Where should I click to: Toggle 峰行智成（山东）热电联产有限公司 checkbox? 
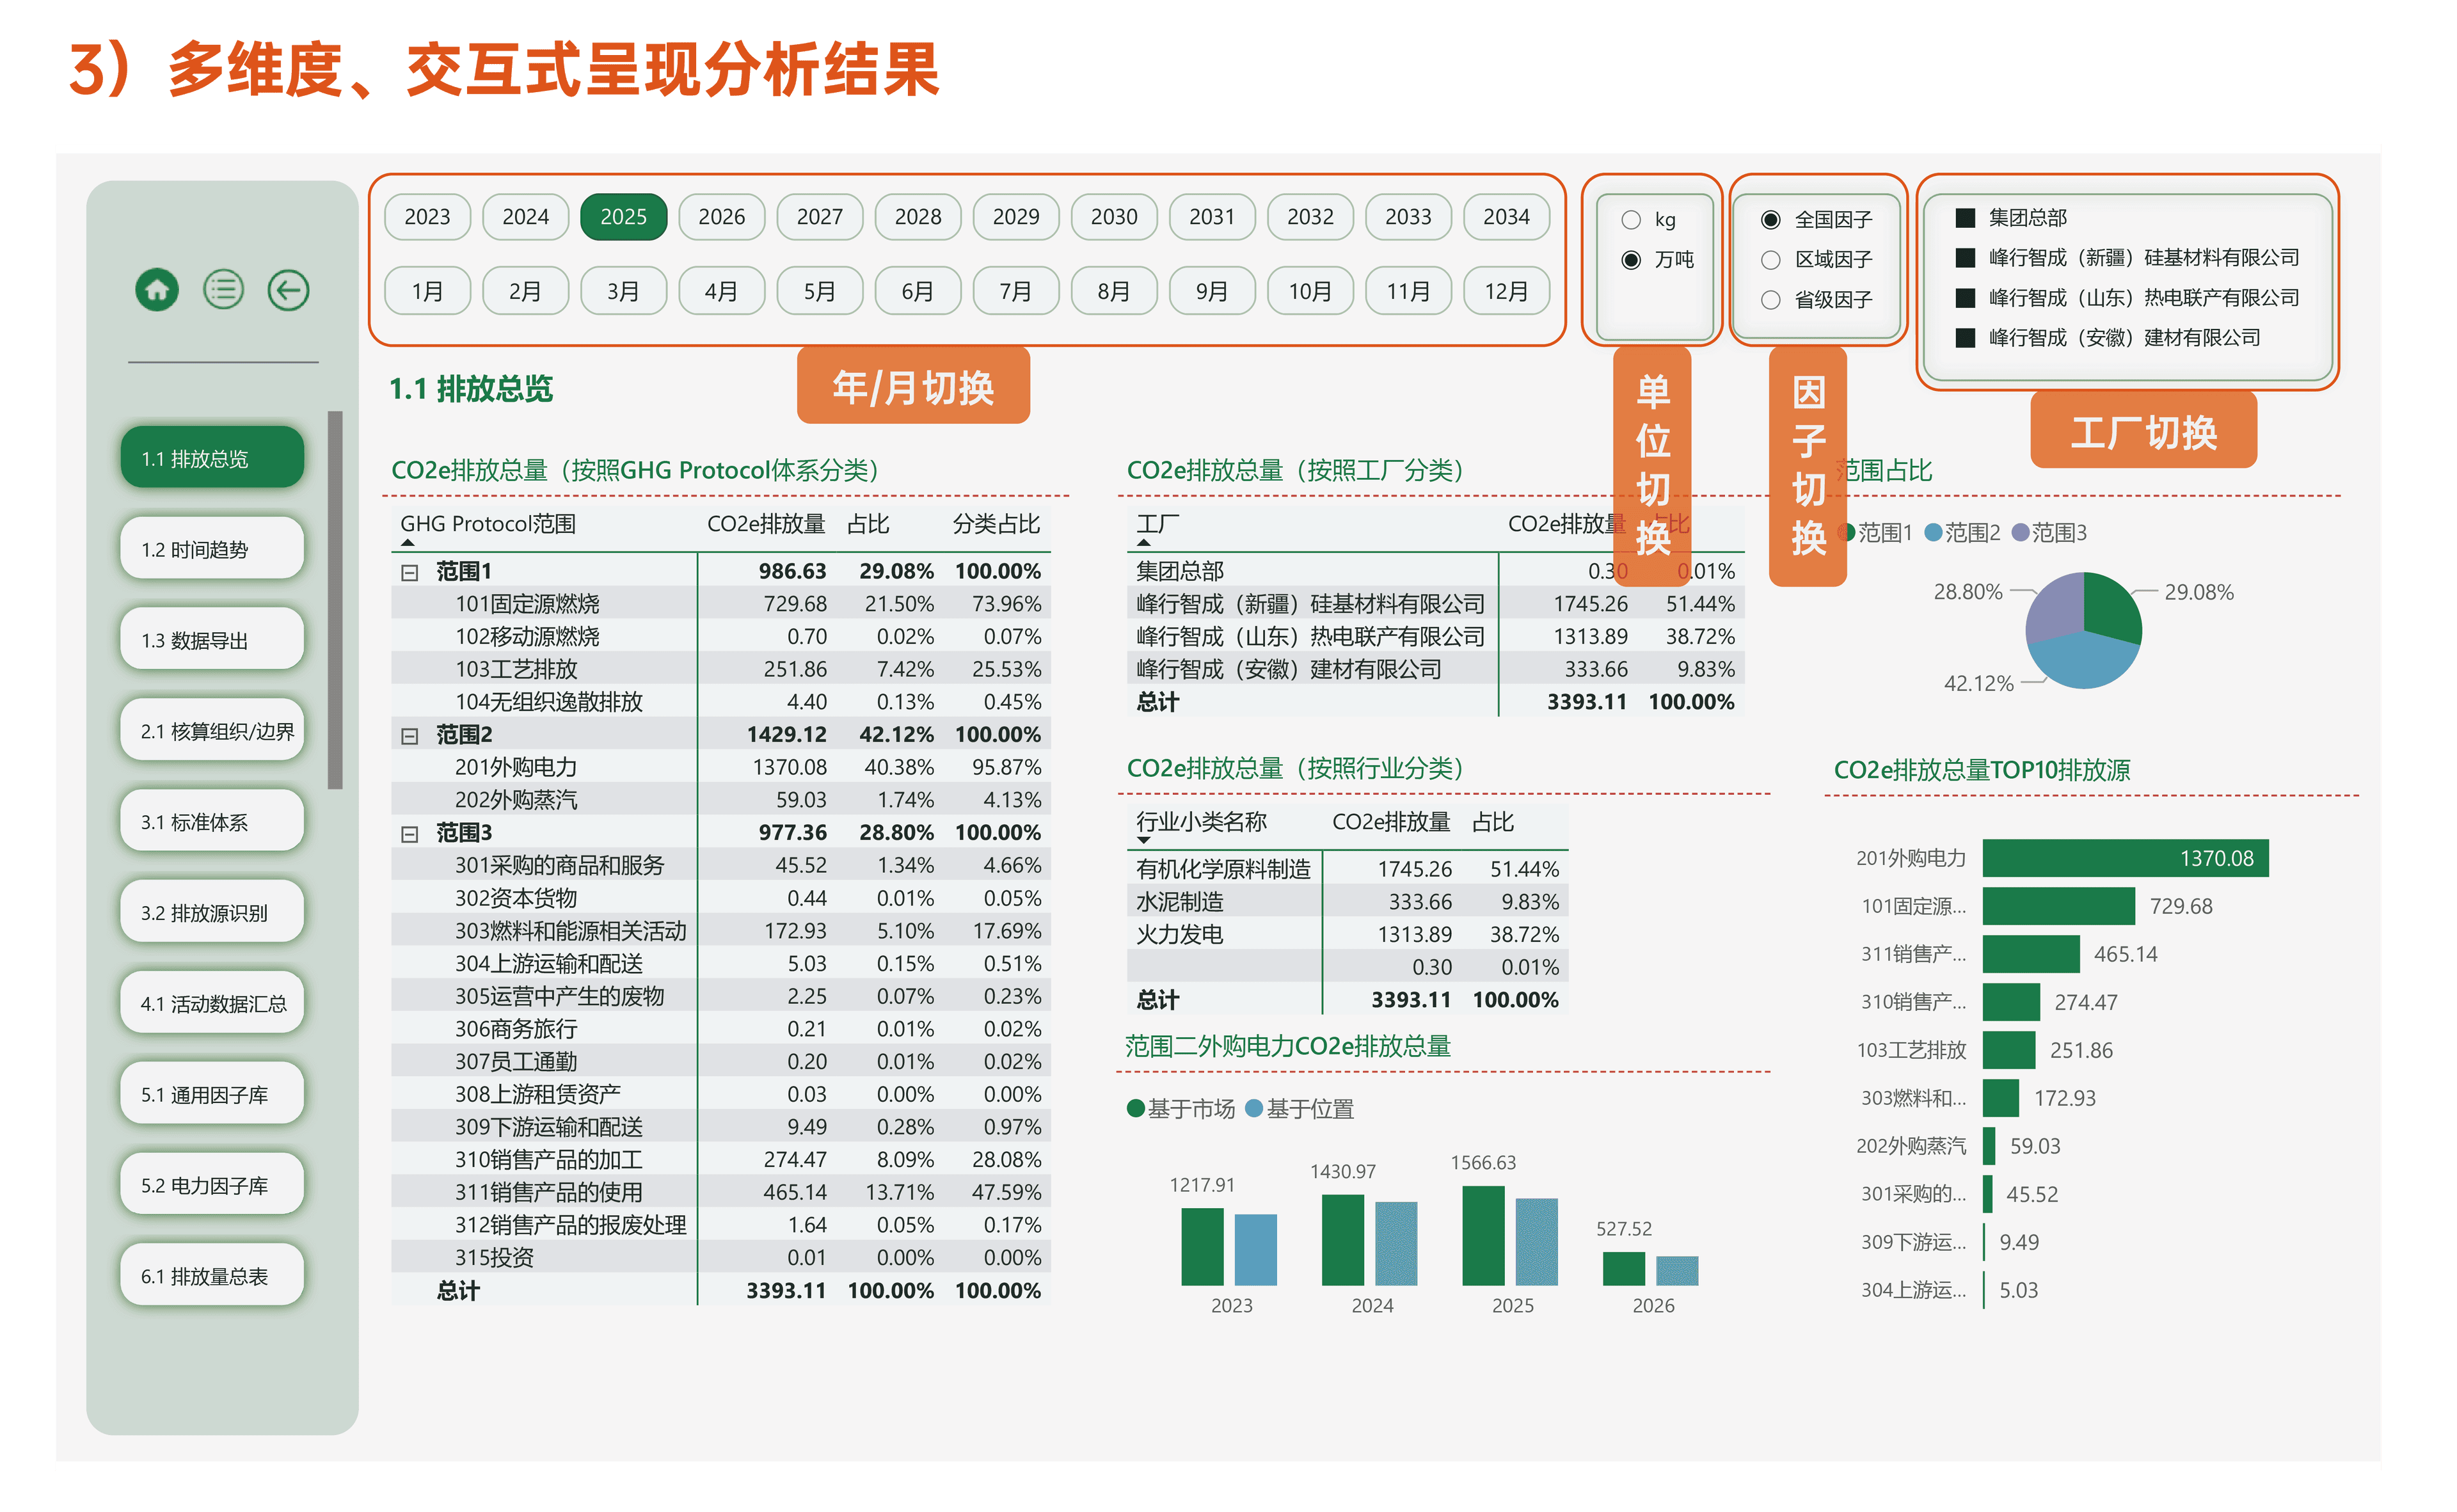click(1965, 298)
